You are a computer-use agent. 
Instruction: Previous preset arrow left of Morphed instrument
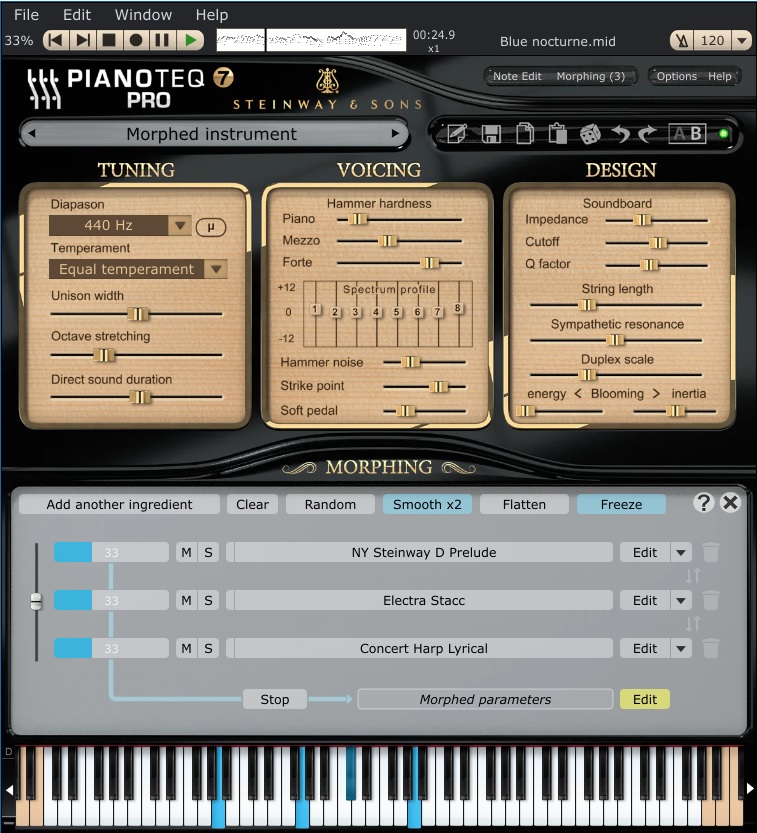tap(31, 134)
